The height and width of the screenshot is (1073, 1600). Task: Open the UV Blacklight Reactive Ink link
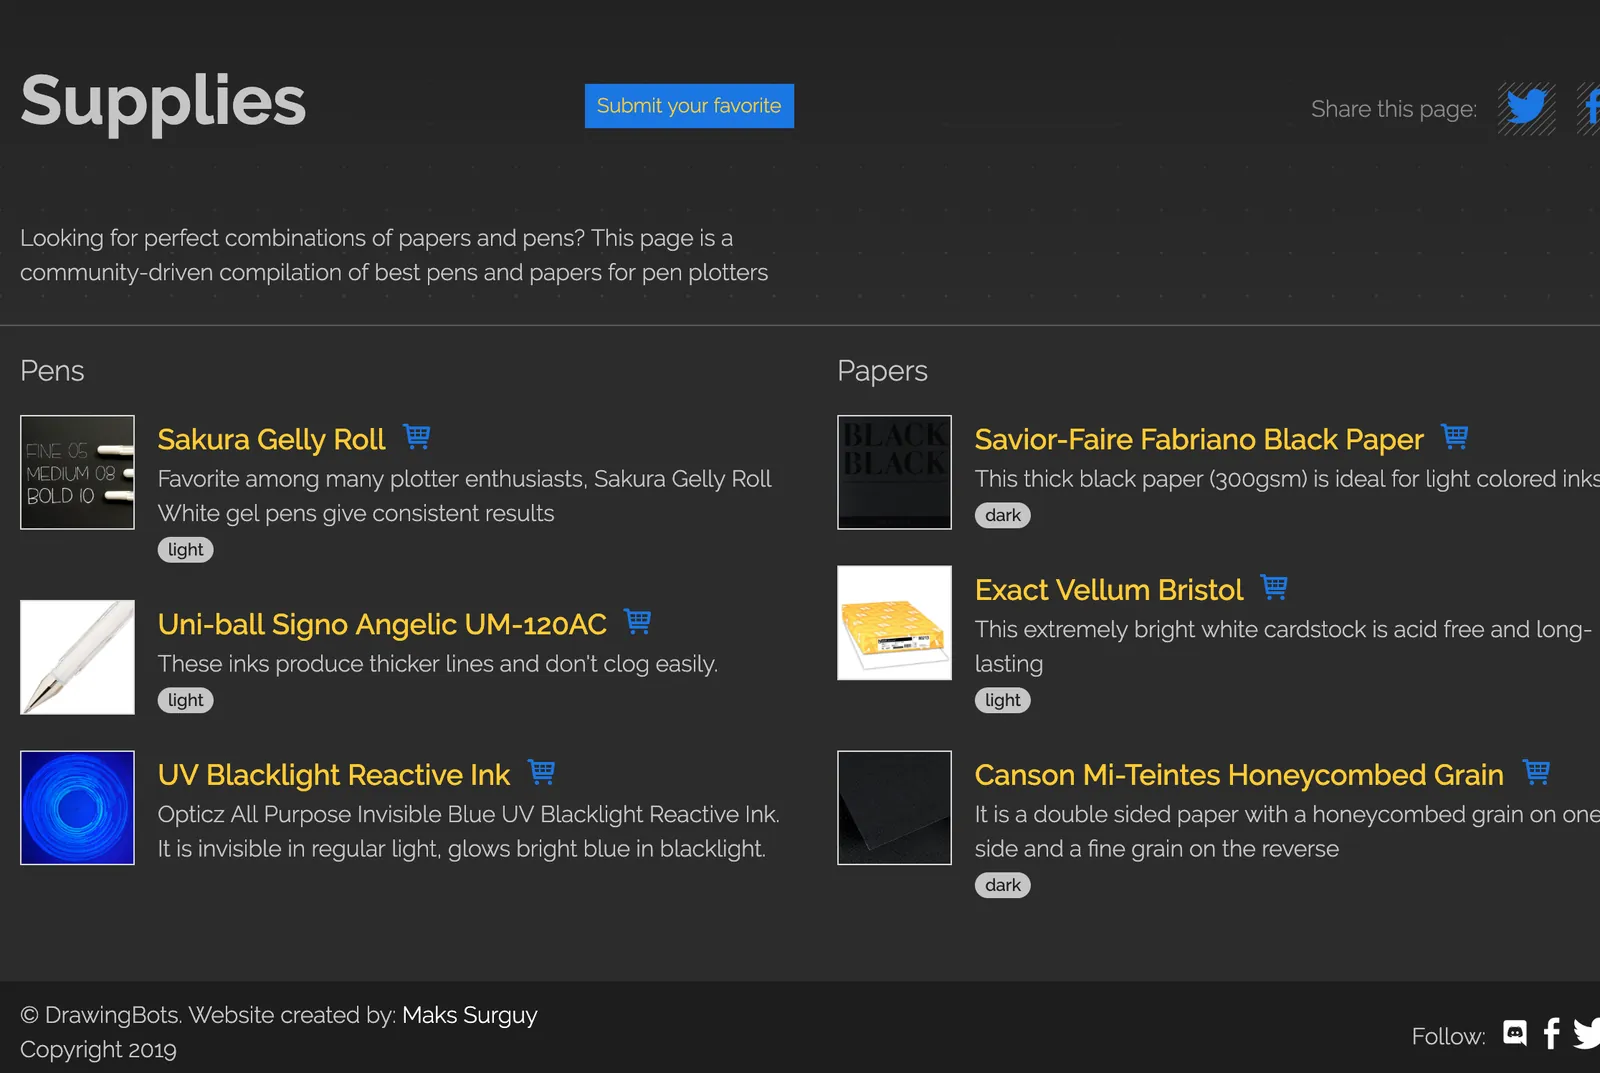[334, 775]
